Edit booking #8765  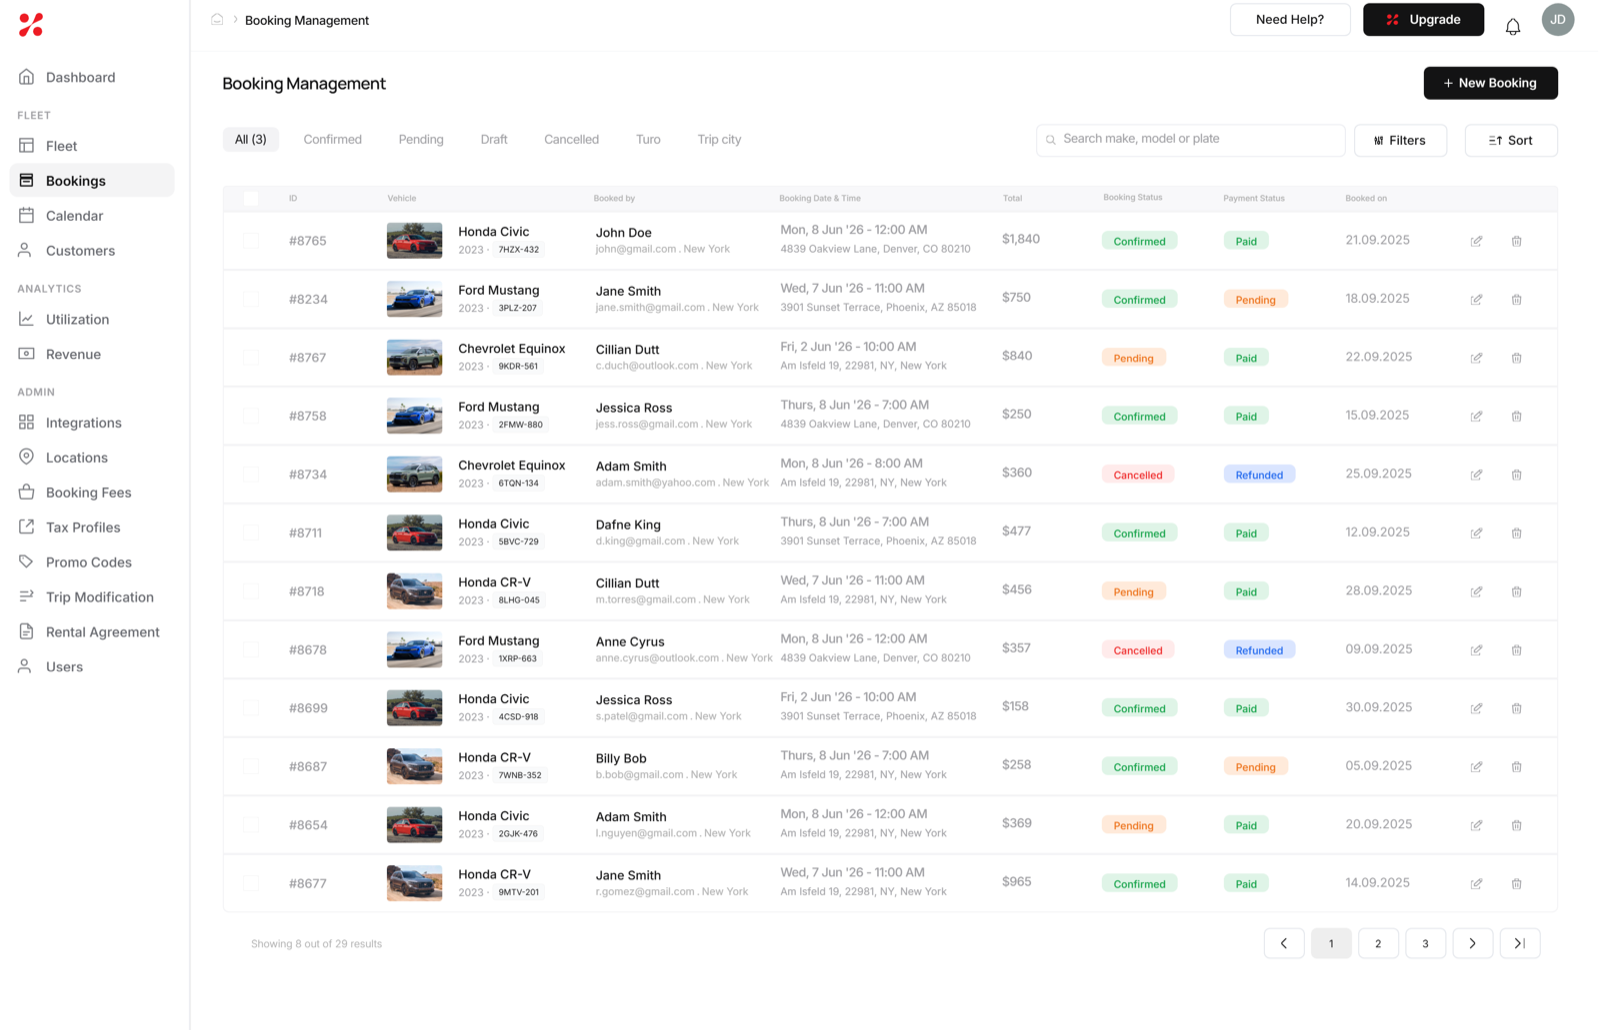click(x=1476, y=241)
